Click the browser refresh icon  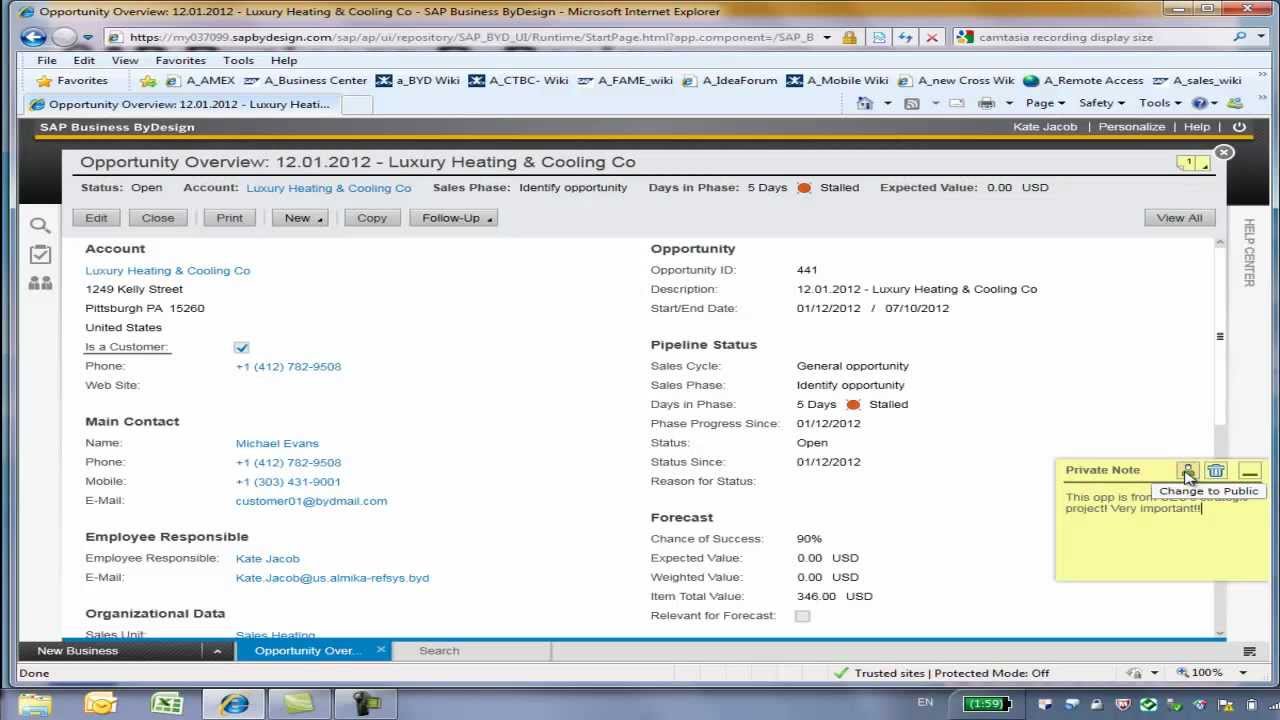(x=905, y=37)
